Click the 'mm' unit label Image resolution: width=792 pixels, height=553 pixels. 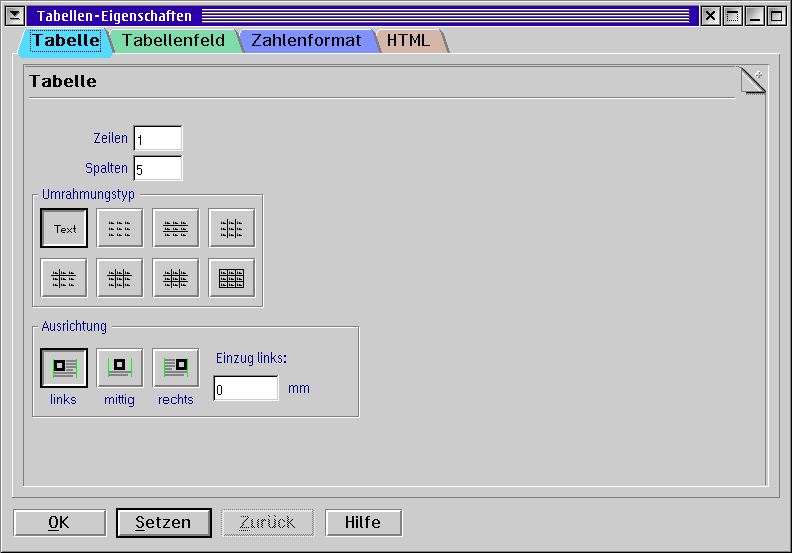299,388
